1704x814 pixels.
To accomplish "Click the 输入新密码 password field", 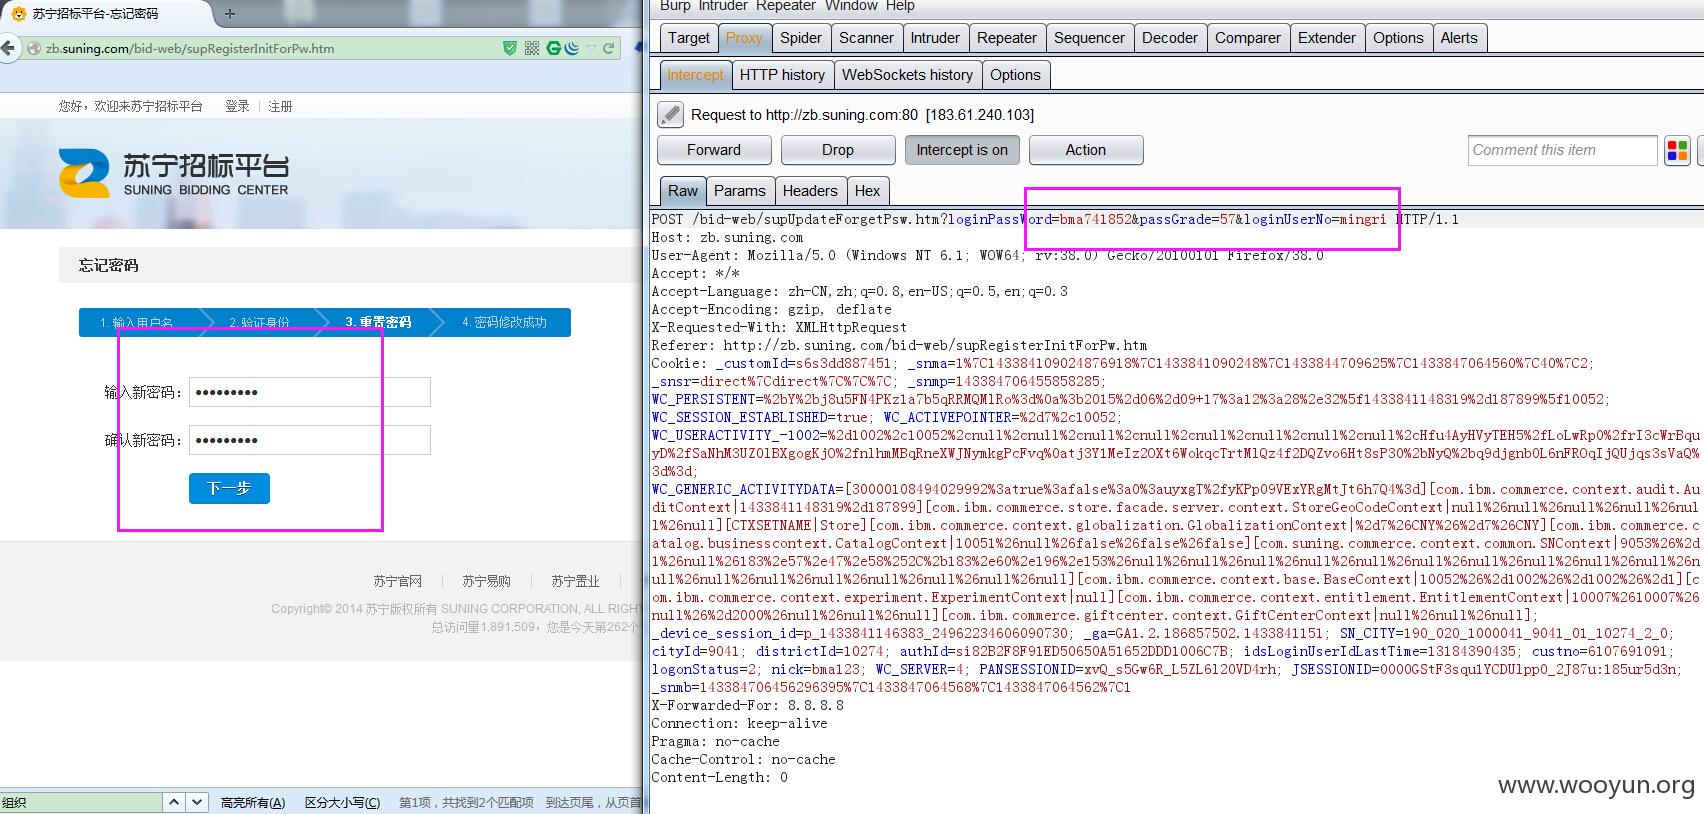I will pyautogui.click(x=310, y=392).
